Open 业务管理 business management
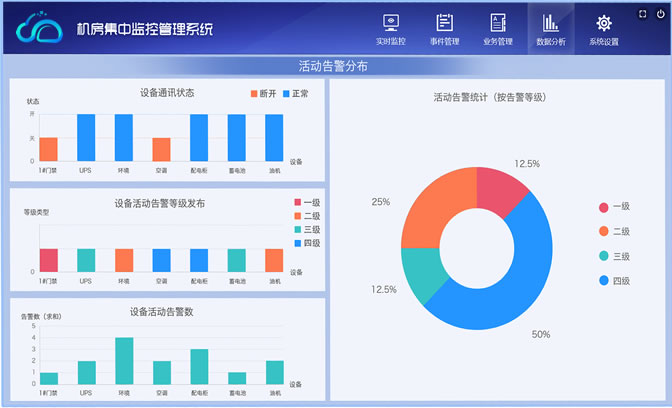The image size is (672, 408). 498,29
